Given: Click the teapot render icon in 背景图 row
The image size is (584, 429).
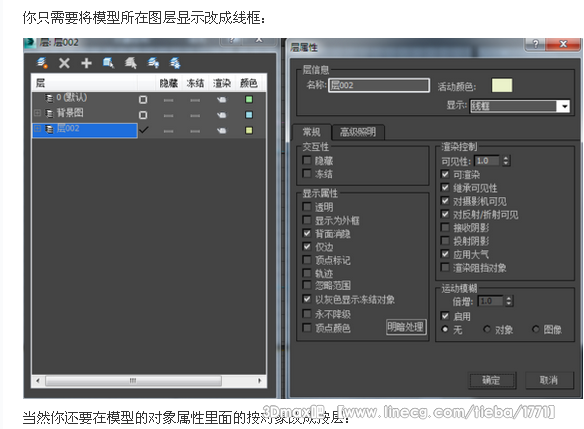Looking at the screenshot, I should click(x=222, y=115).
